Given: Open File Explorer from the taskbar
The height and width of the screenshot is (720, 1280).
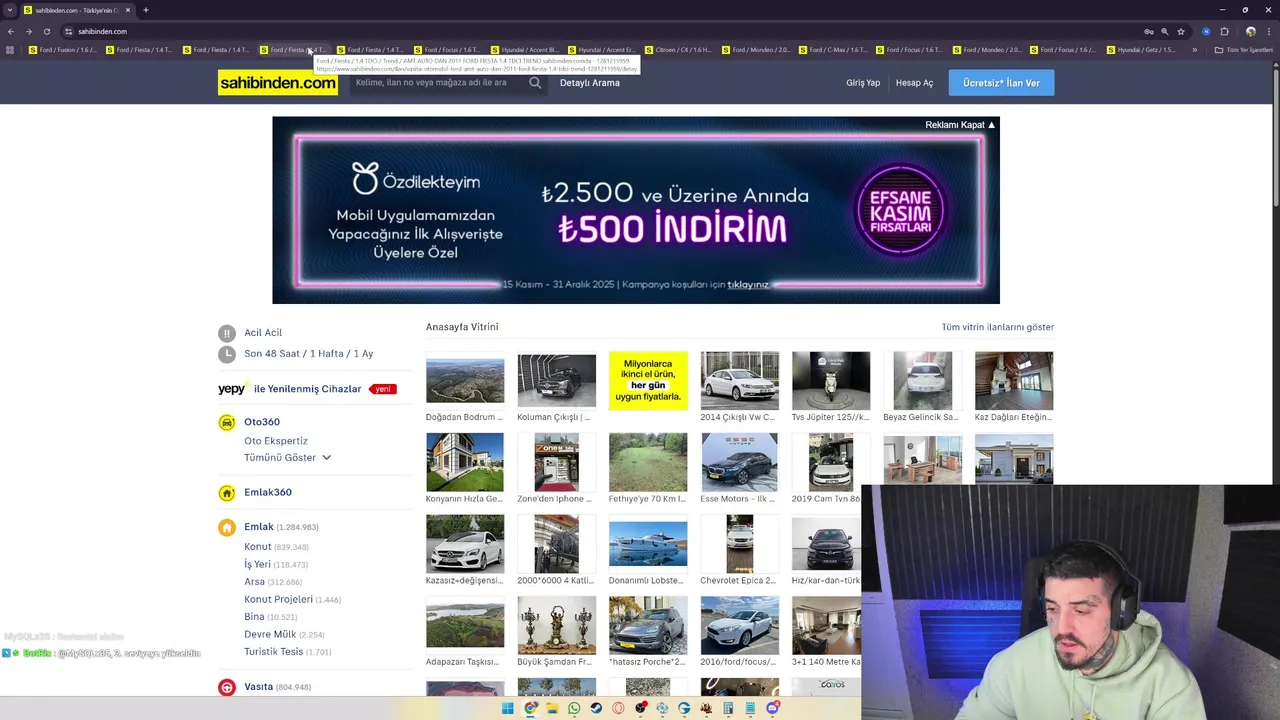Looking at the screenshot, I should coord(552,708).
